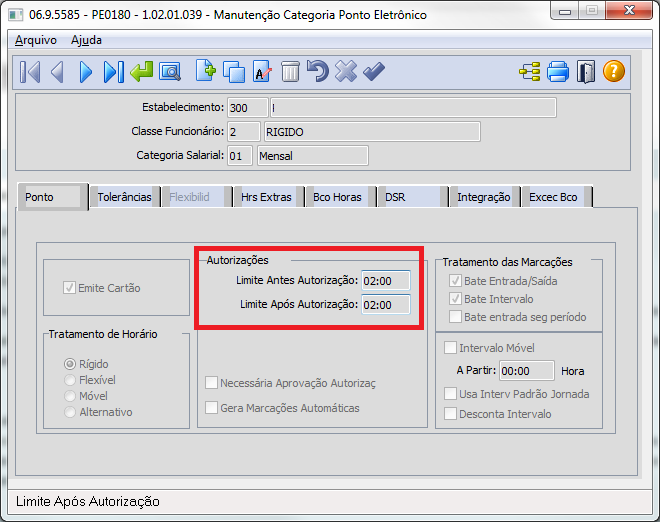Click the Mensal description field
Viewport: 660px width, 522px height.
coord(313,156)
